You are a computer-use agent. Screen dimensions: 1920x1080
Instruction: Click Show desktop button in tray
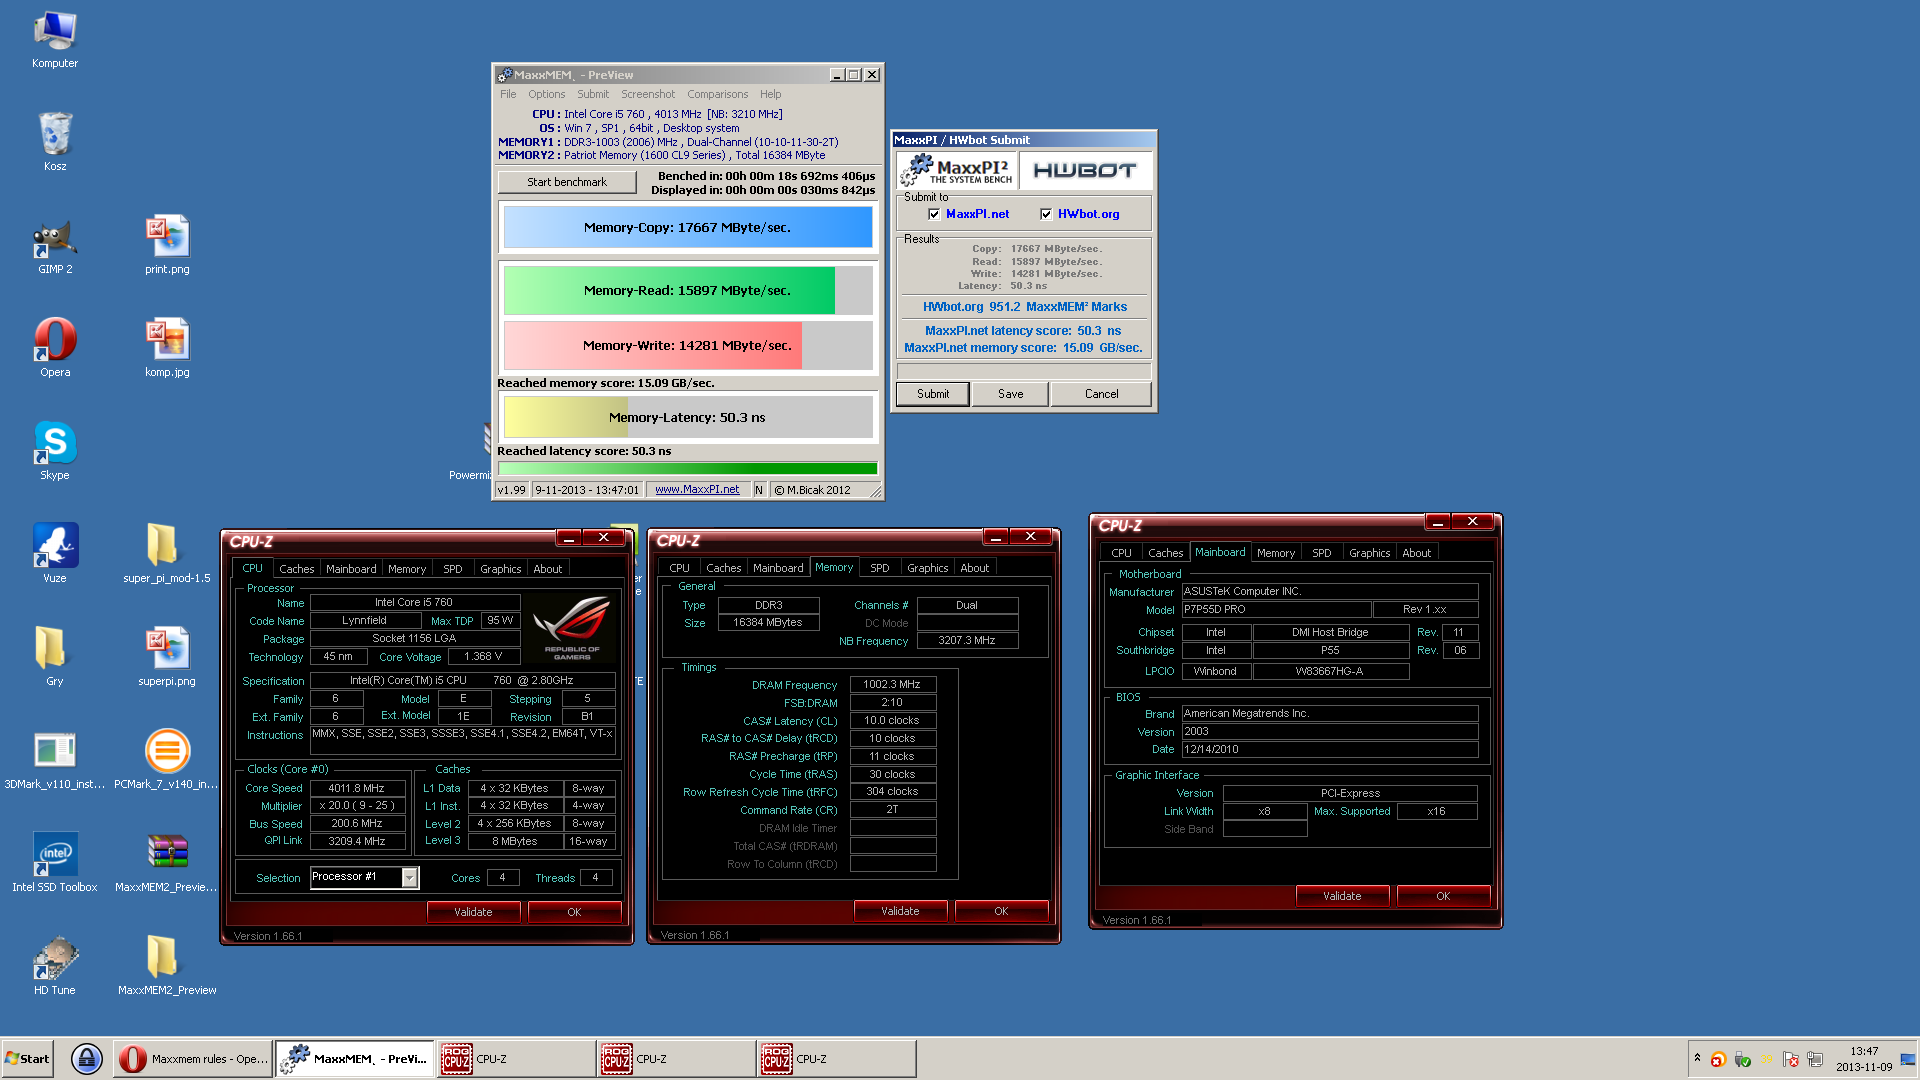pyautogui.click(x=1909, y=1059)
